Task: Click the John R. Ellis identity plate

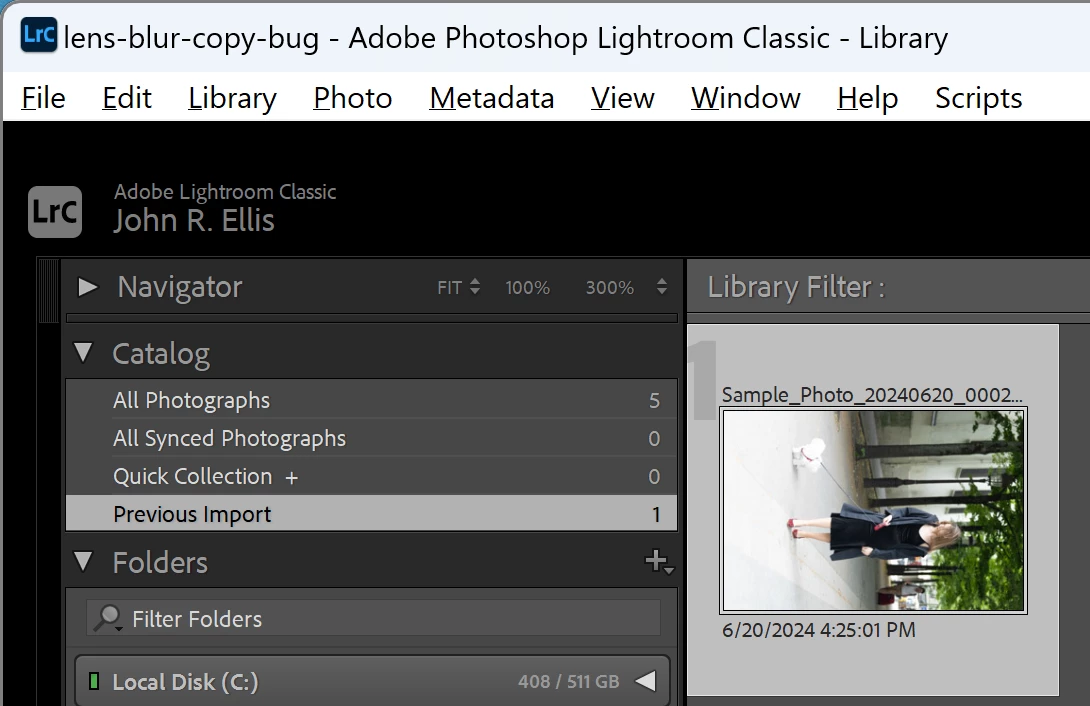Action: [x=194, y=220]
